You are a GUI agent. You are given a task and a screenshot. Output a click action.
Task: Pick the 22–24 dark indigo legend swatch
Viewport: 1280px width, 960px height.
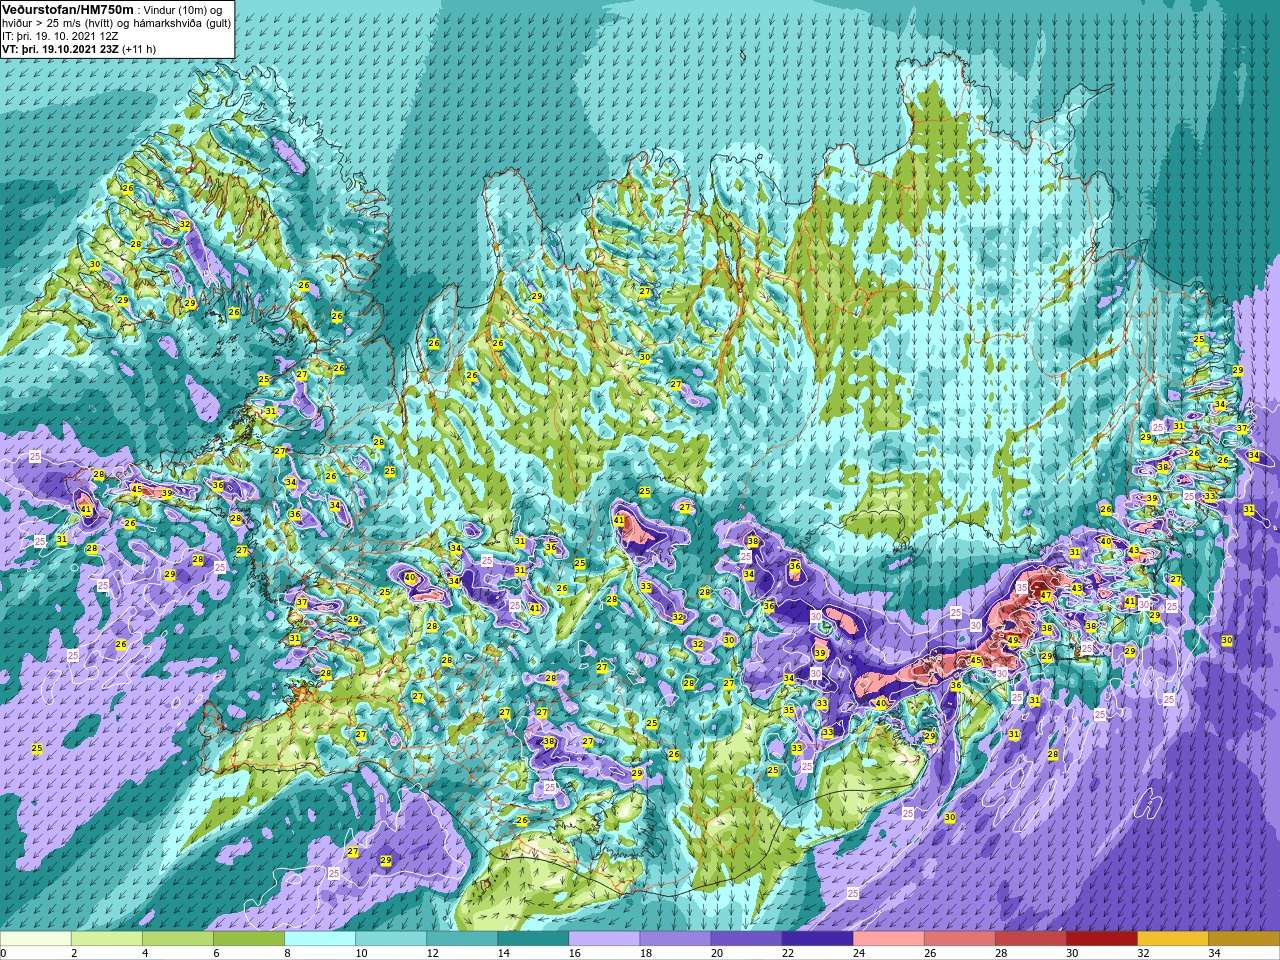817,939
